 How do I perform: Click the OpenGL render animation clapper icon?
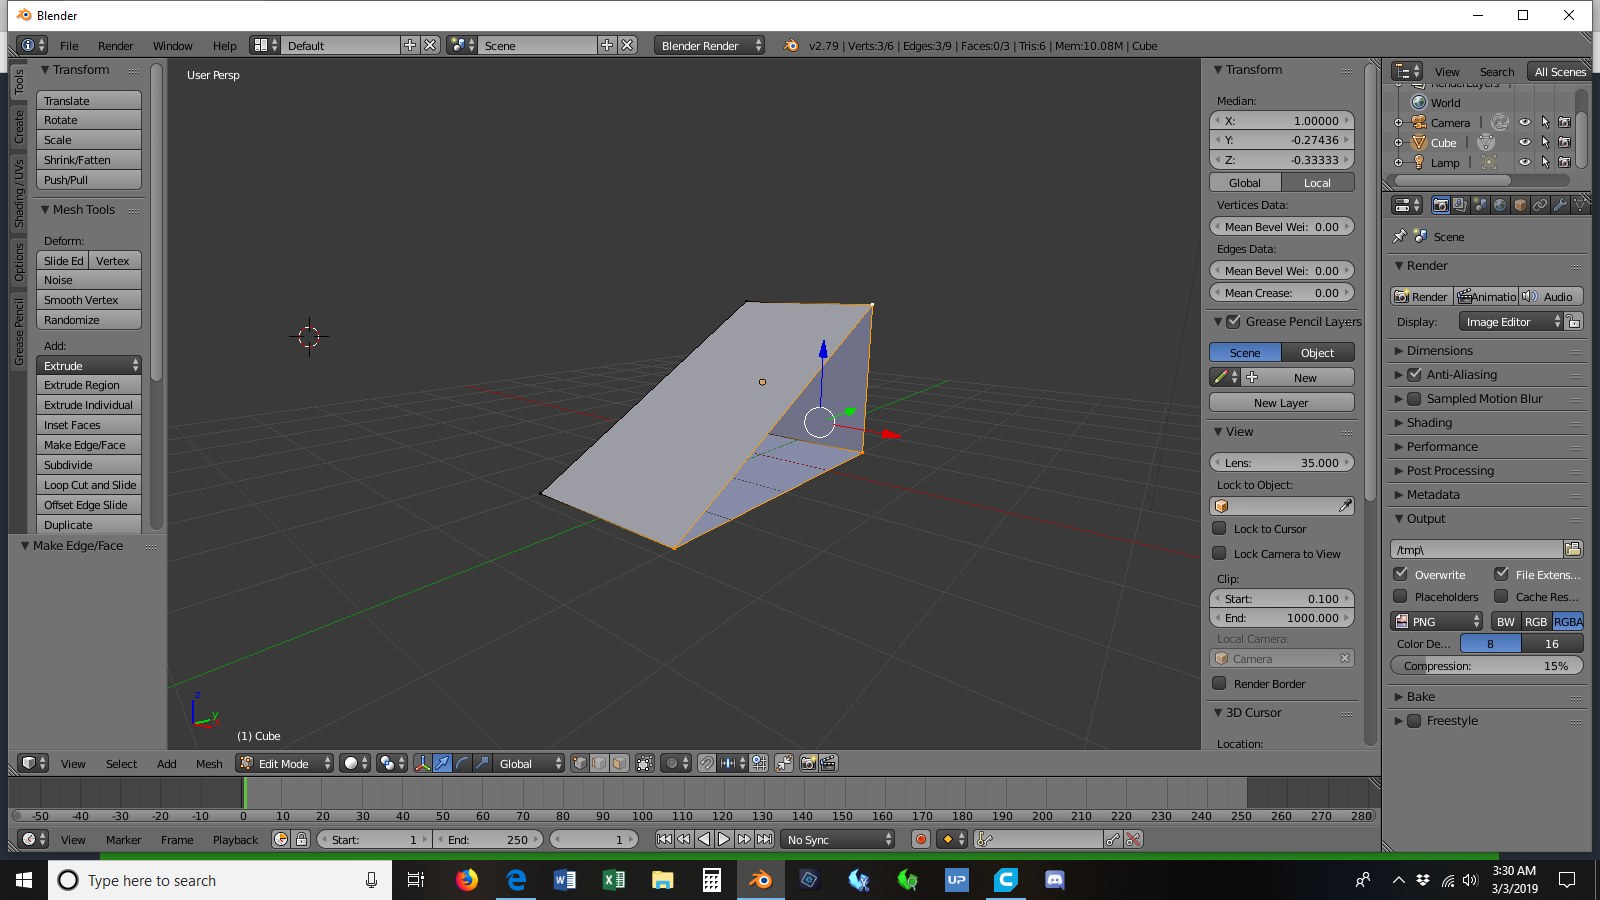pyautogui.click(x=828, y=763)
